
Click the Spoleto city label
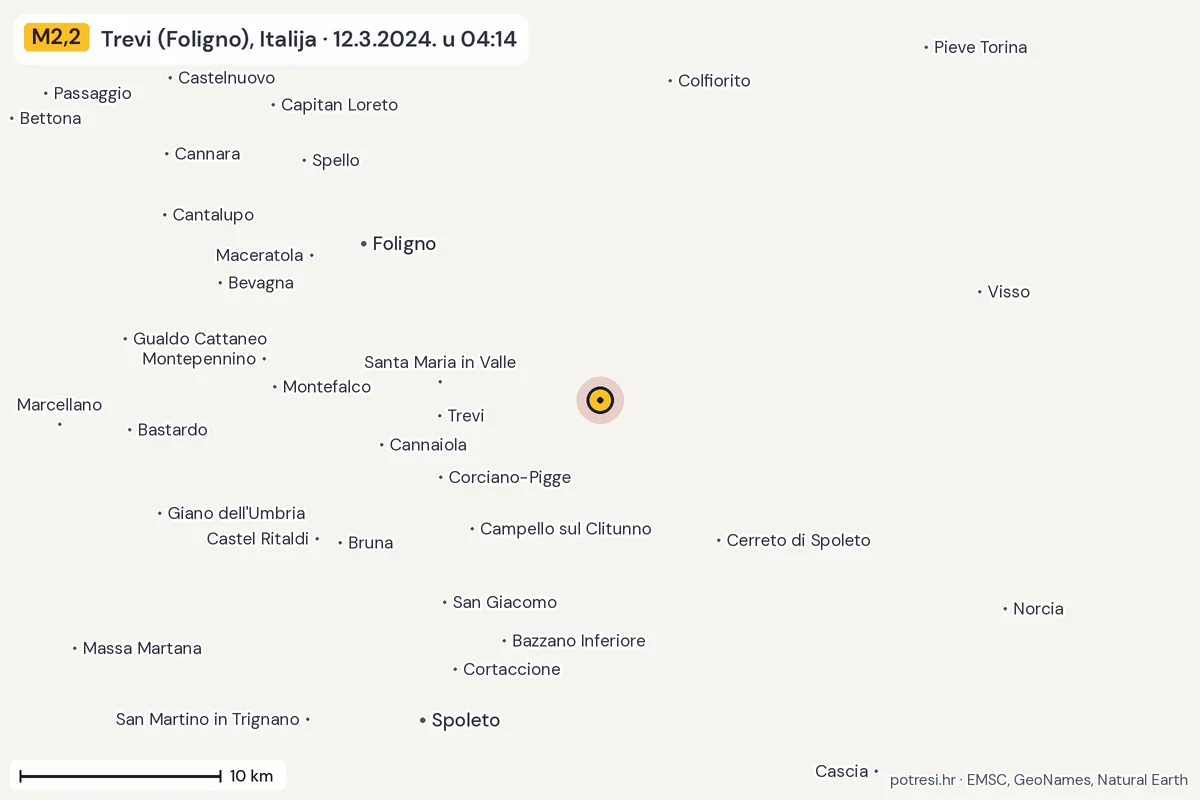pyautogui.click(x=465, y=720)
